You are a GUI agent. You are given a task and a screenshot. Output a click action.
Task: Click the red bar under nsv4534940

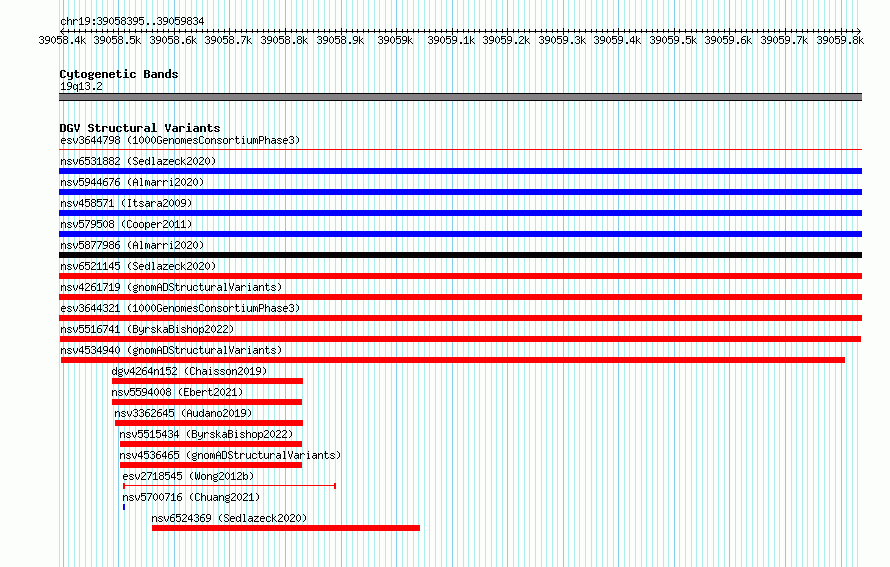click(x=453, y=360)
